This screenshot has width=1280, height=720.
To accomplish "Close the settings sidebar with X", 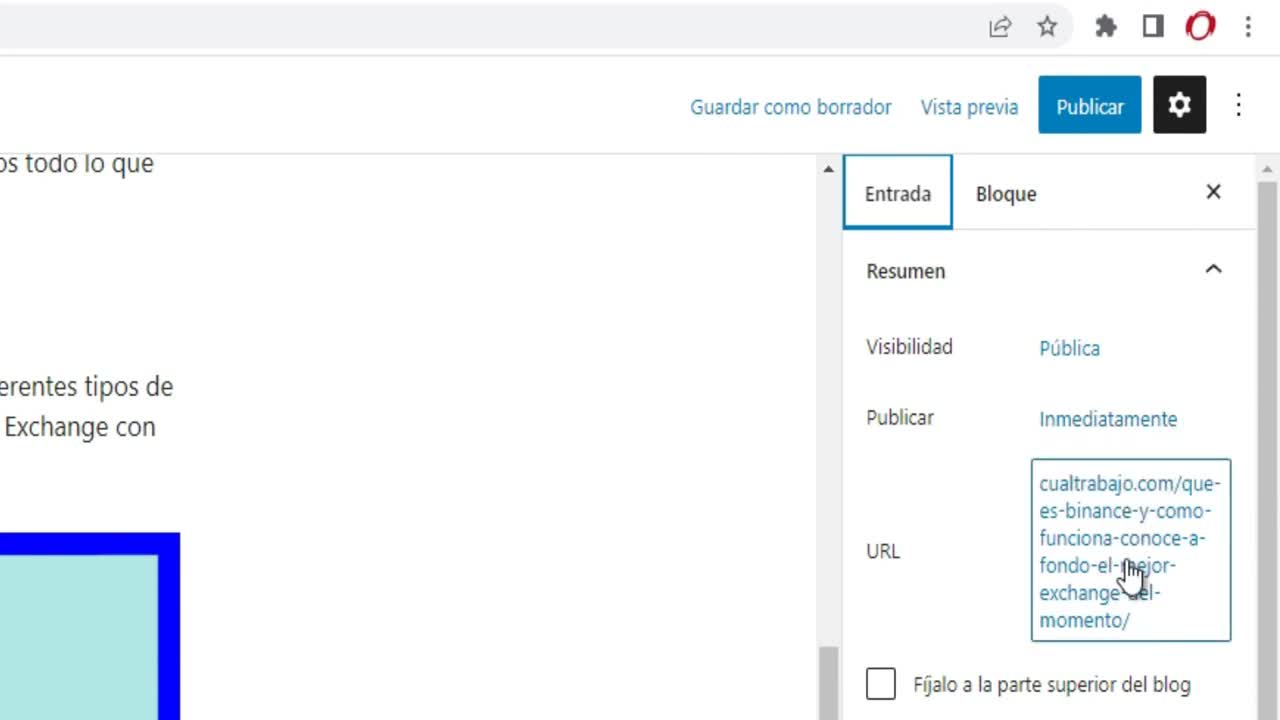I will (x=1213, y=192).
